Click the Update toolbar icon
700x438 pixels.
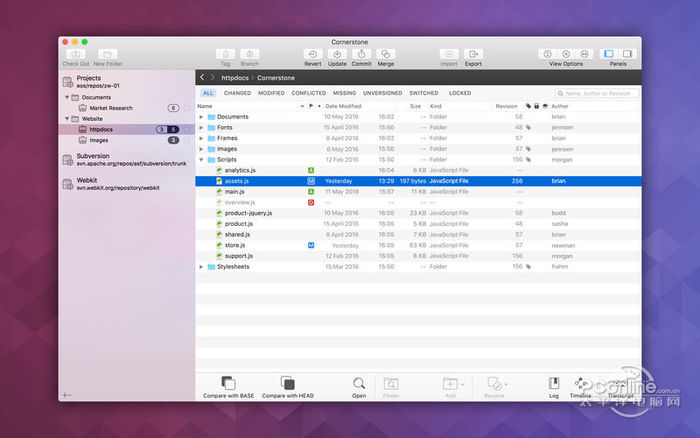pos(337,54)
